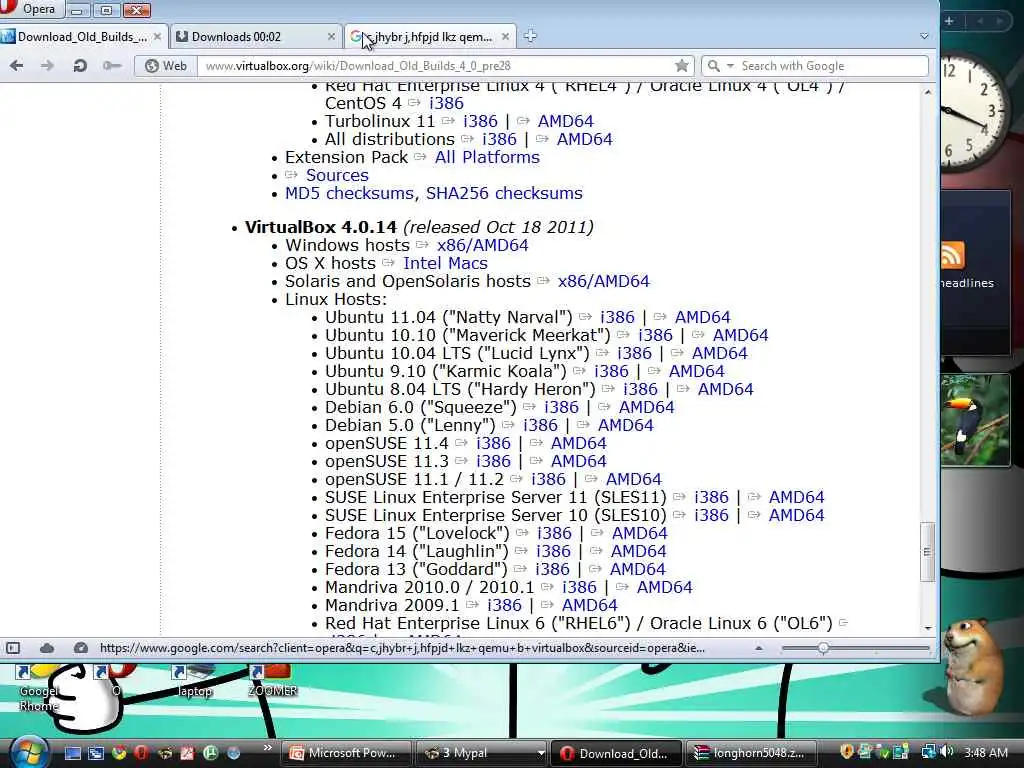Screen dimensions: 1024x768
Task: Open the MD5 checksums link
Action: pos(350,193)
